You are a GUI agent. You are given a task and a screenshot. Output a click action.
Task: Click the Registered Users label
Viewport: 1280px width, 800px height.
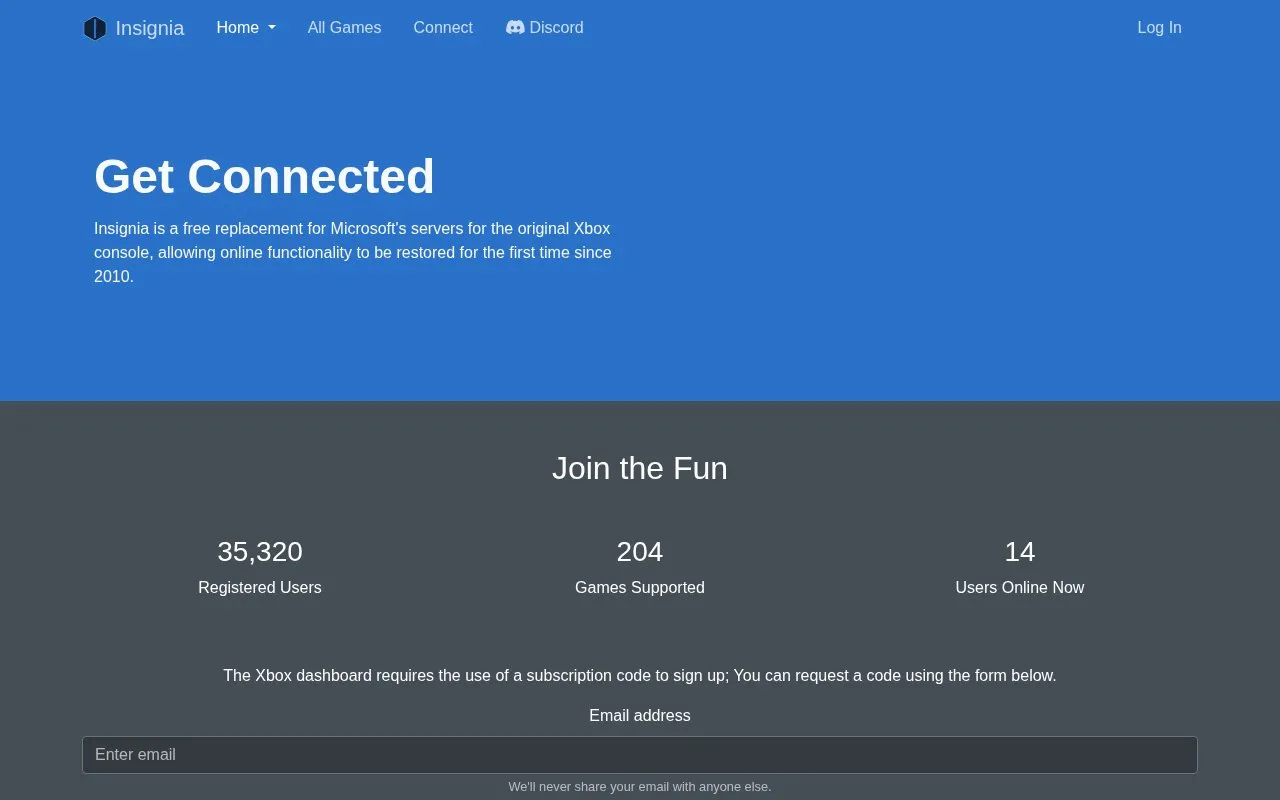click(260, 588)
